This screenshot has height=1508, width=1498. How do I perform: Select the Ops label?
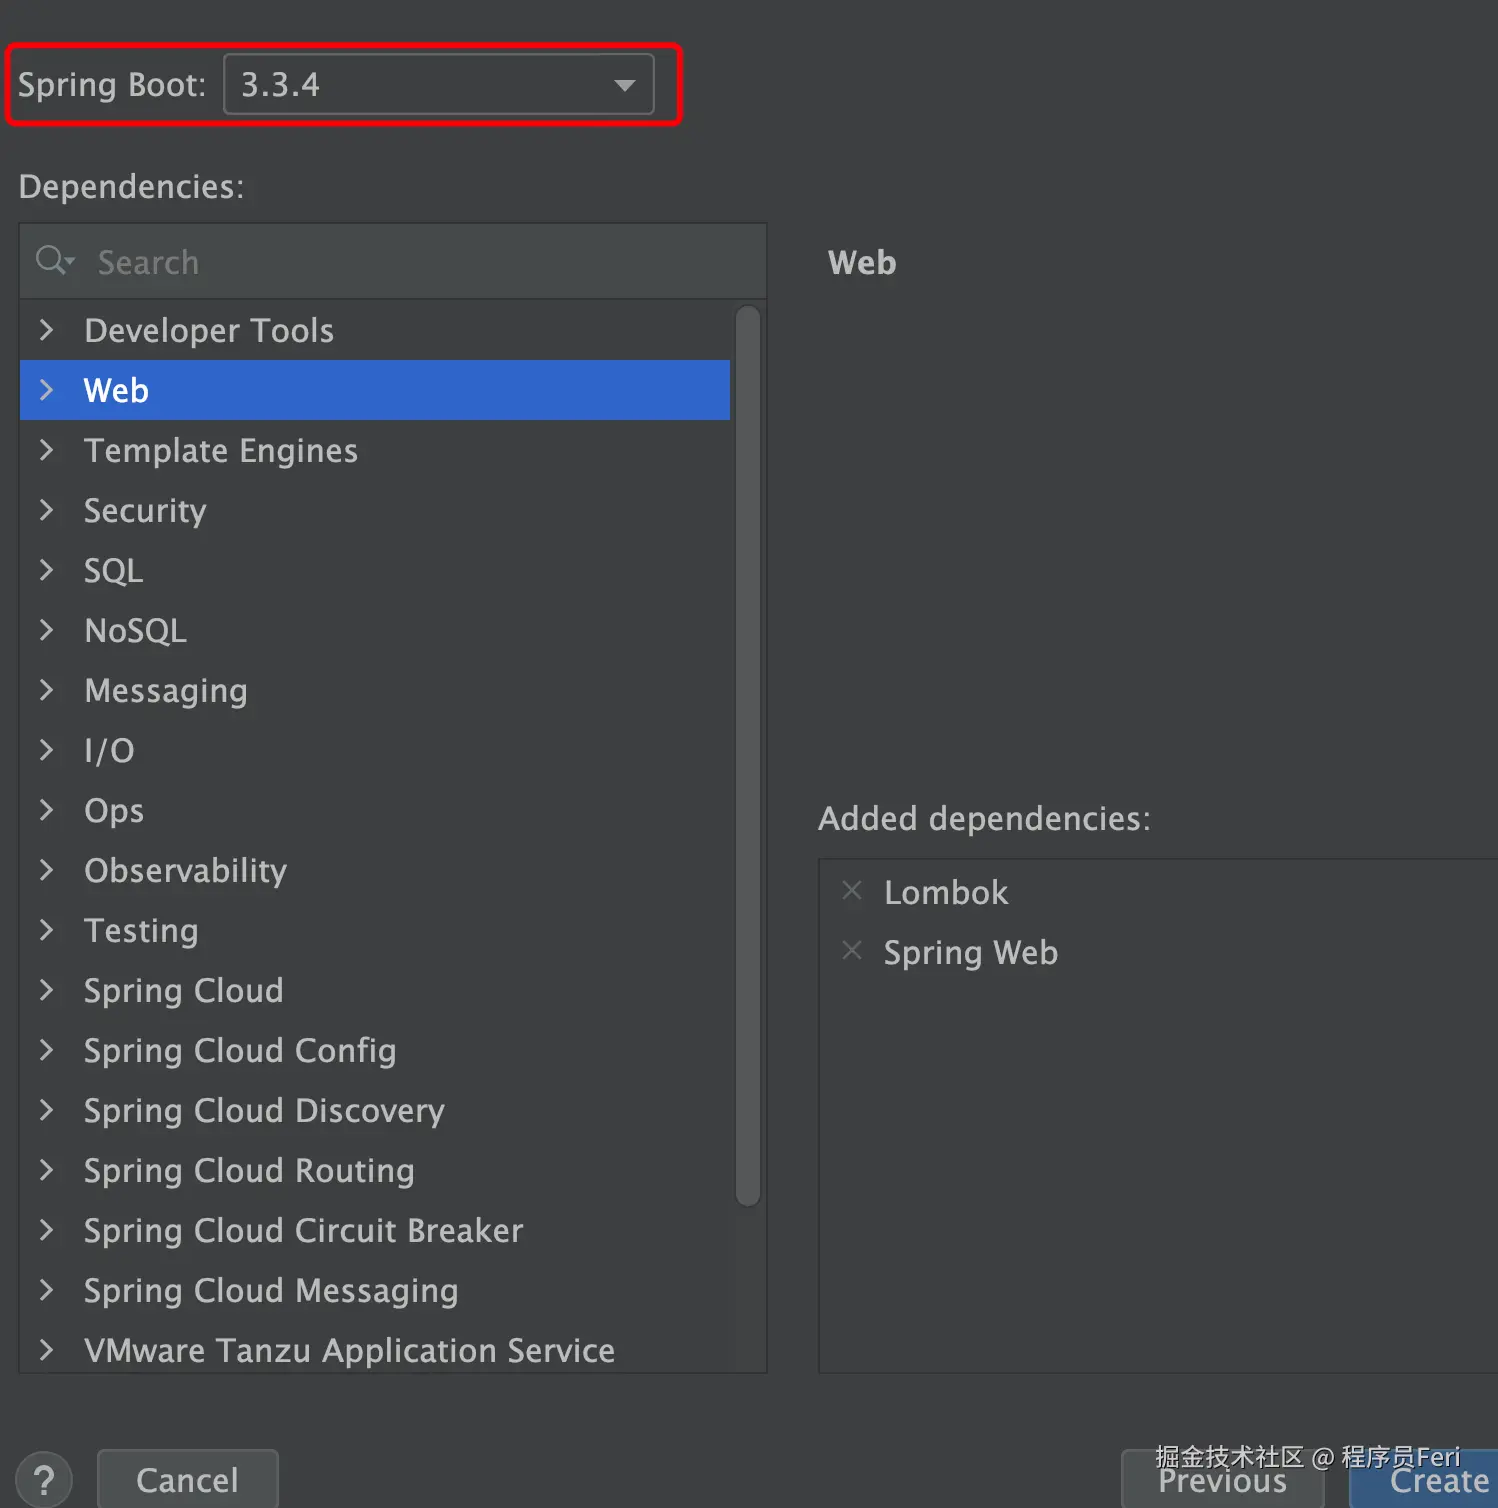[114, 811]
